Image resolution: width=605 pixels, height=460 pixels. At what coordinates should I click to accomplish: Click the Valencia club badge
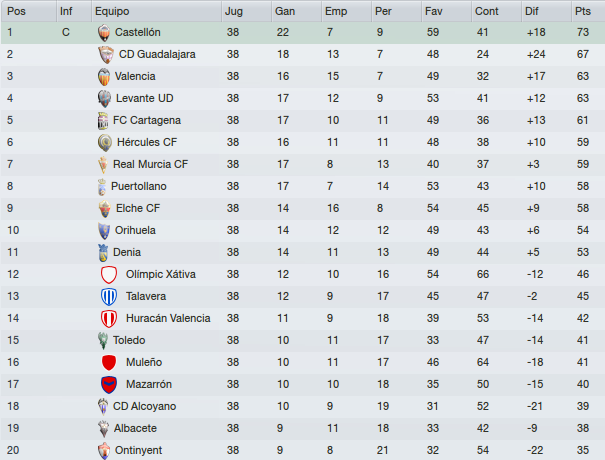point(104,77)
